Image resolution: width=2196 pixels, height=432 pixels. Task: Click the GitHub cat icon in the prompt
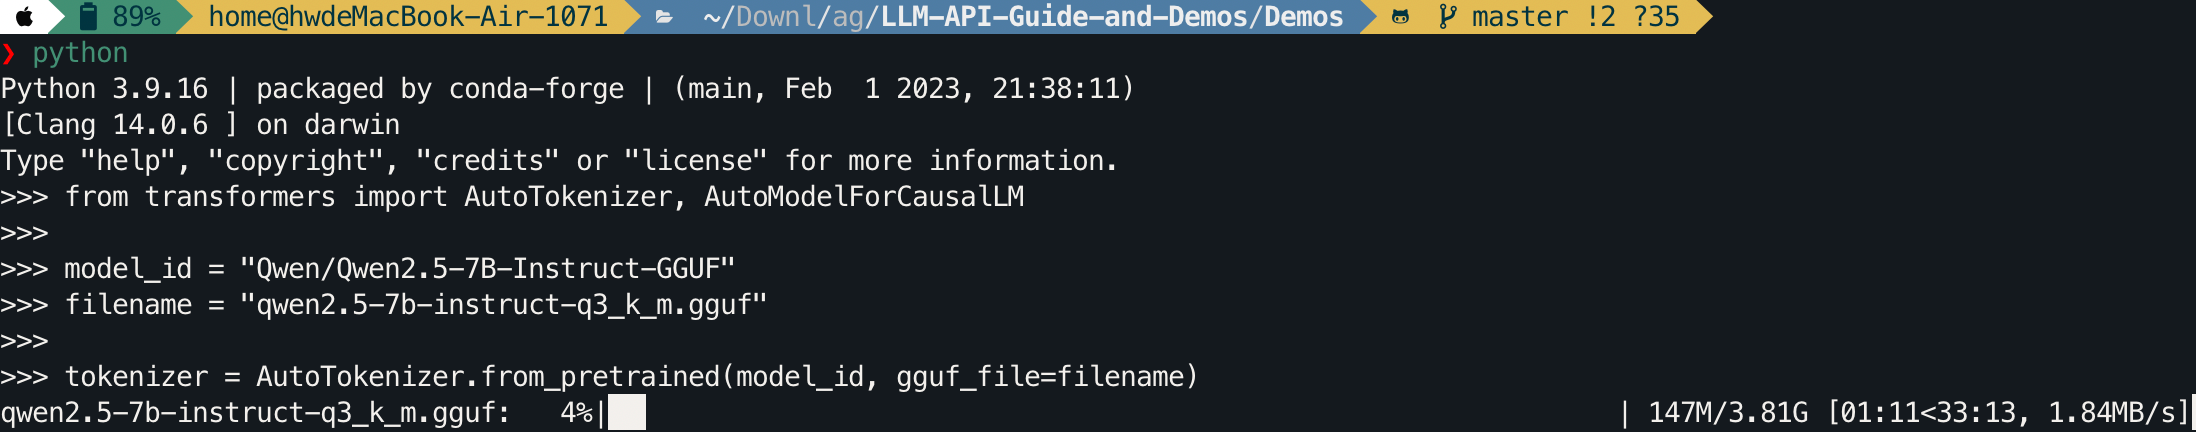[1400, 17]
